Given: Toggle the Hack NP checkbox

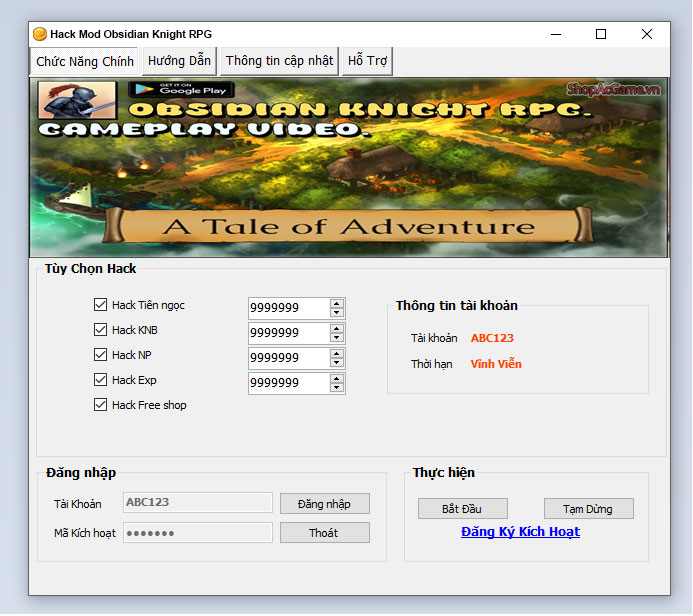Looking at the screenshot, I should point(100,354).
